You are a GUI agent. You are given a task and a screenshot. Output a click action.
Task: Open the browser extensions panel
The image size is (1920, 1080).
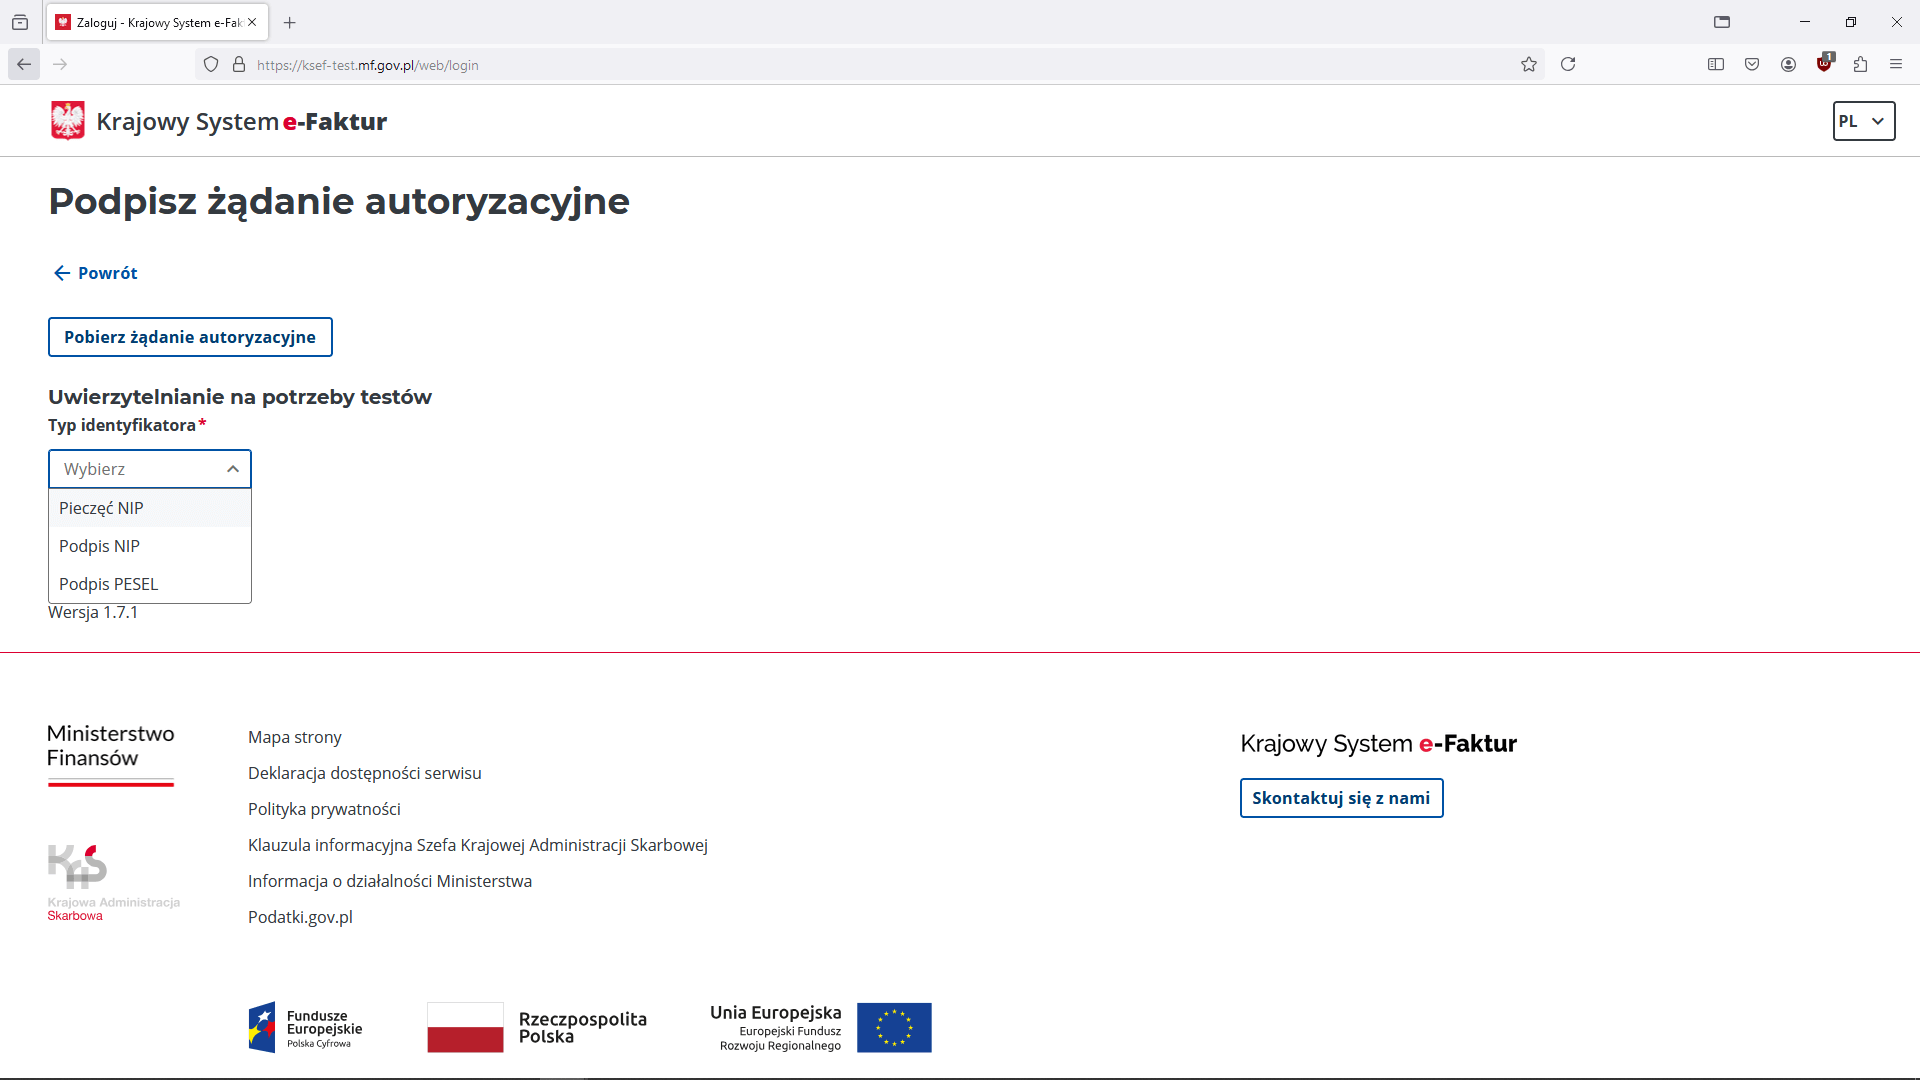1861,64
